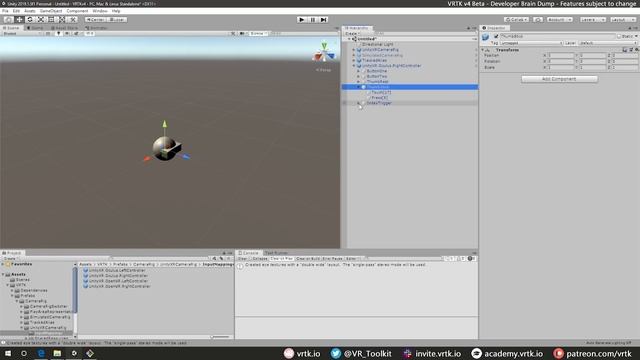Open the Hierarchy Create dropdown
The image size is (640, 360).
coord(352,33)
